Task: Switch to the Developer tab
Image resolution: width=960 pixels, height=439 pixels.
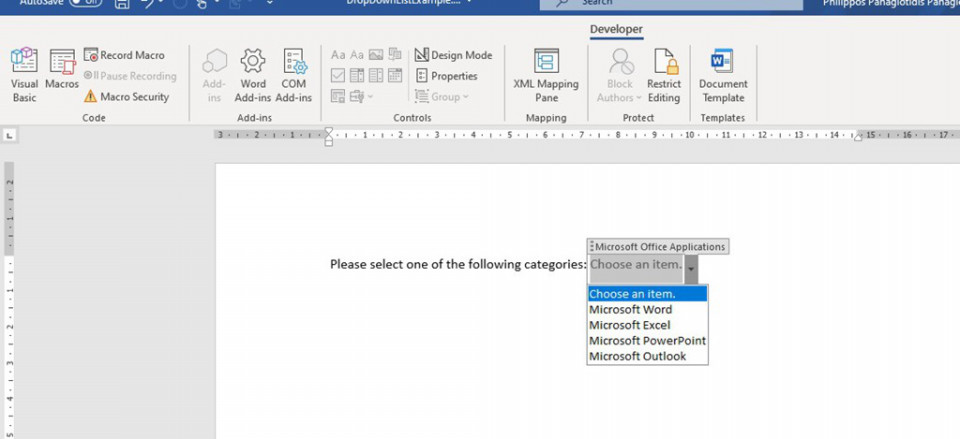Action: (616, 30)
